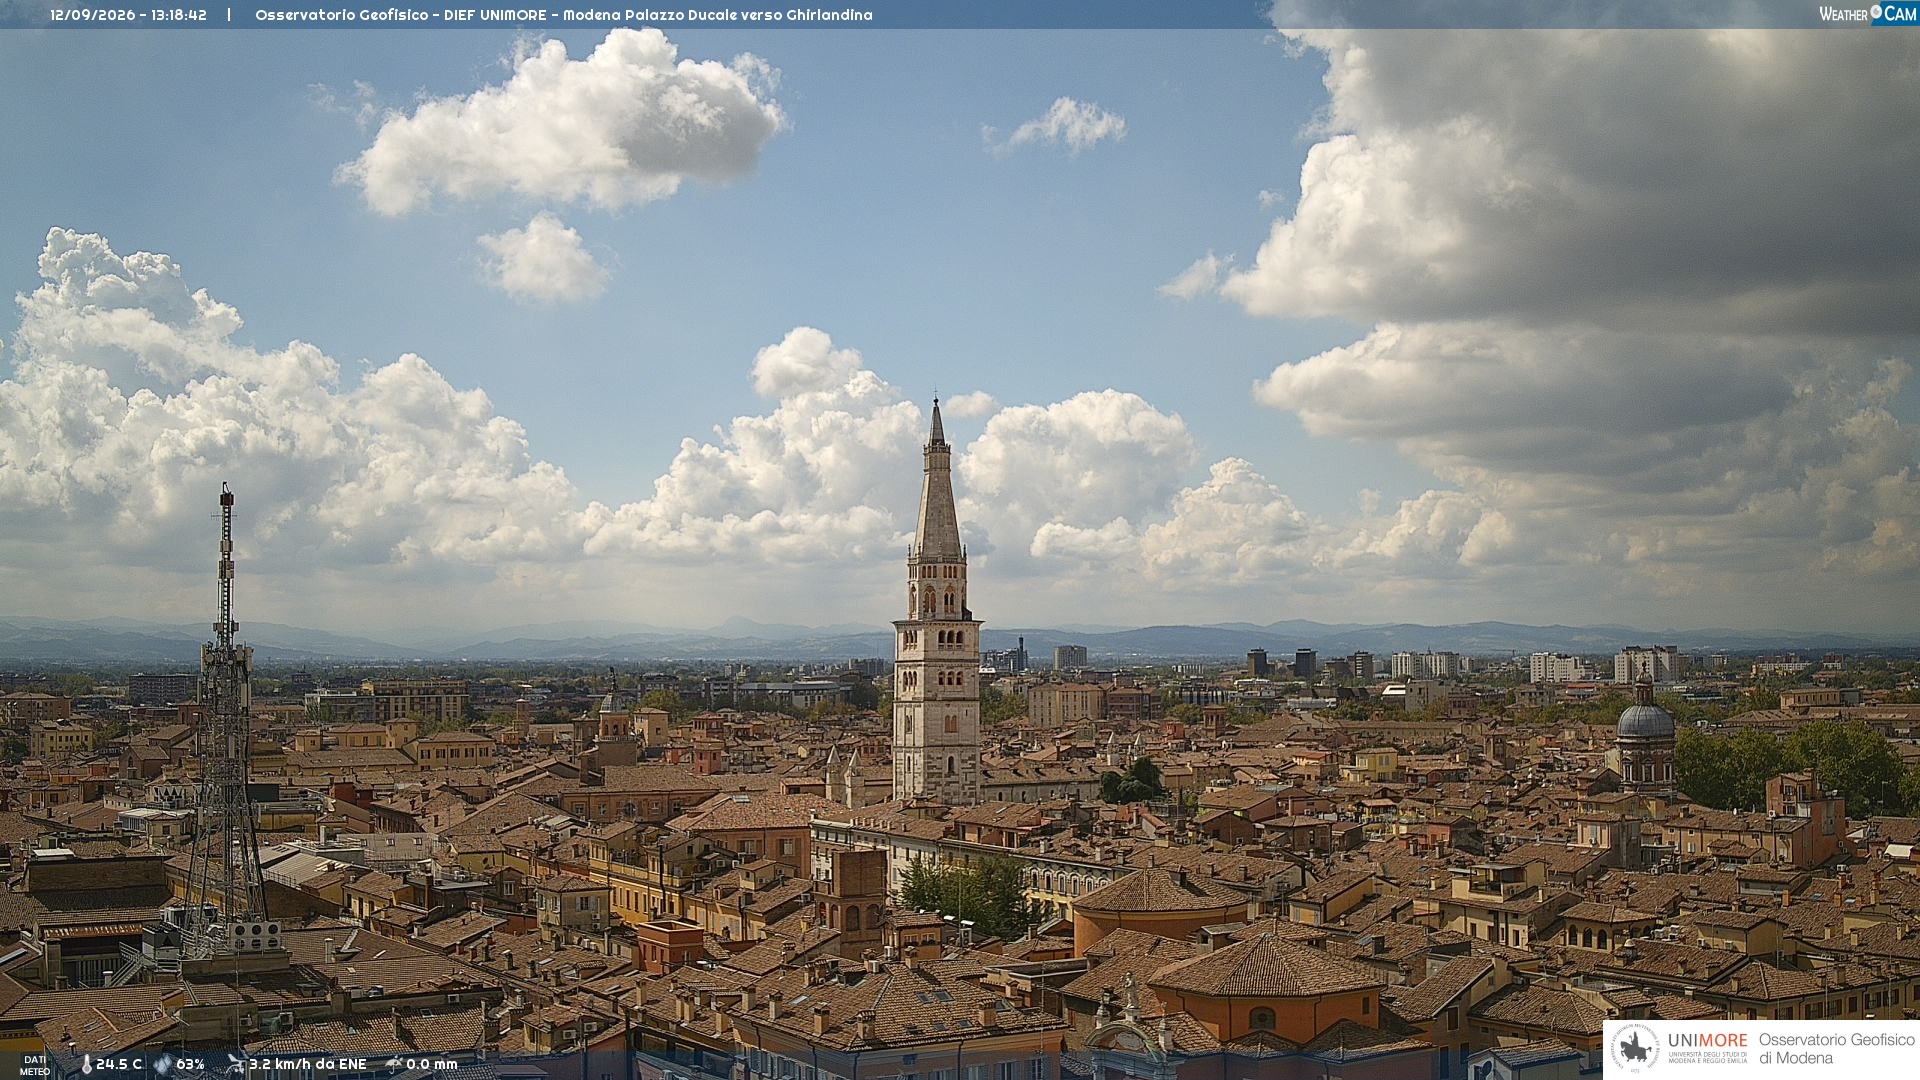Click the umbrella rainfall icon
Image resolution: width=1920 pixels, height=1080 pixels.
tap(394, 1064)
